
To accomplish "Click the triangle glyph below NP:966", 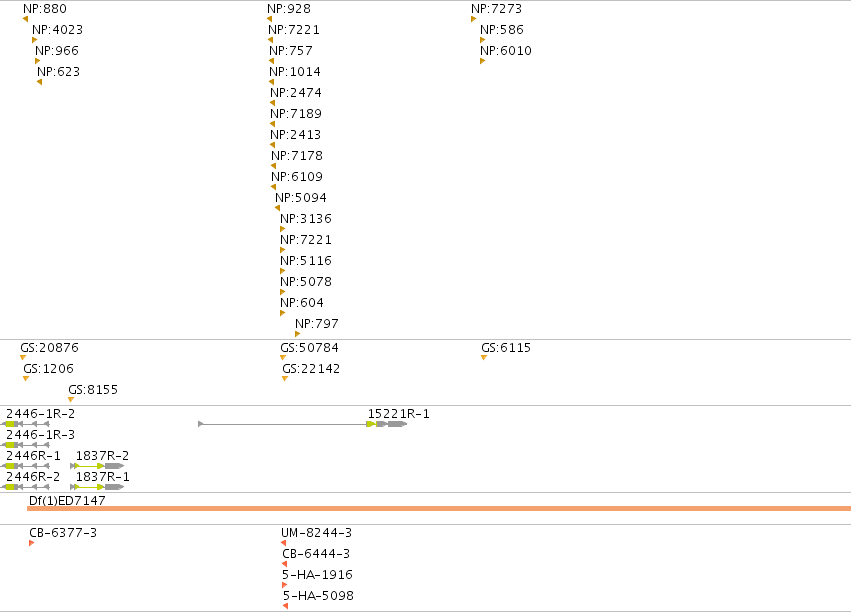I will tap(37, 61).
